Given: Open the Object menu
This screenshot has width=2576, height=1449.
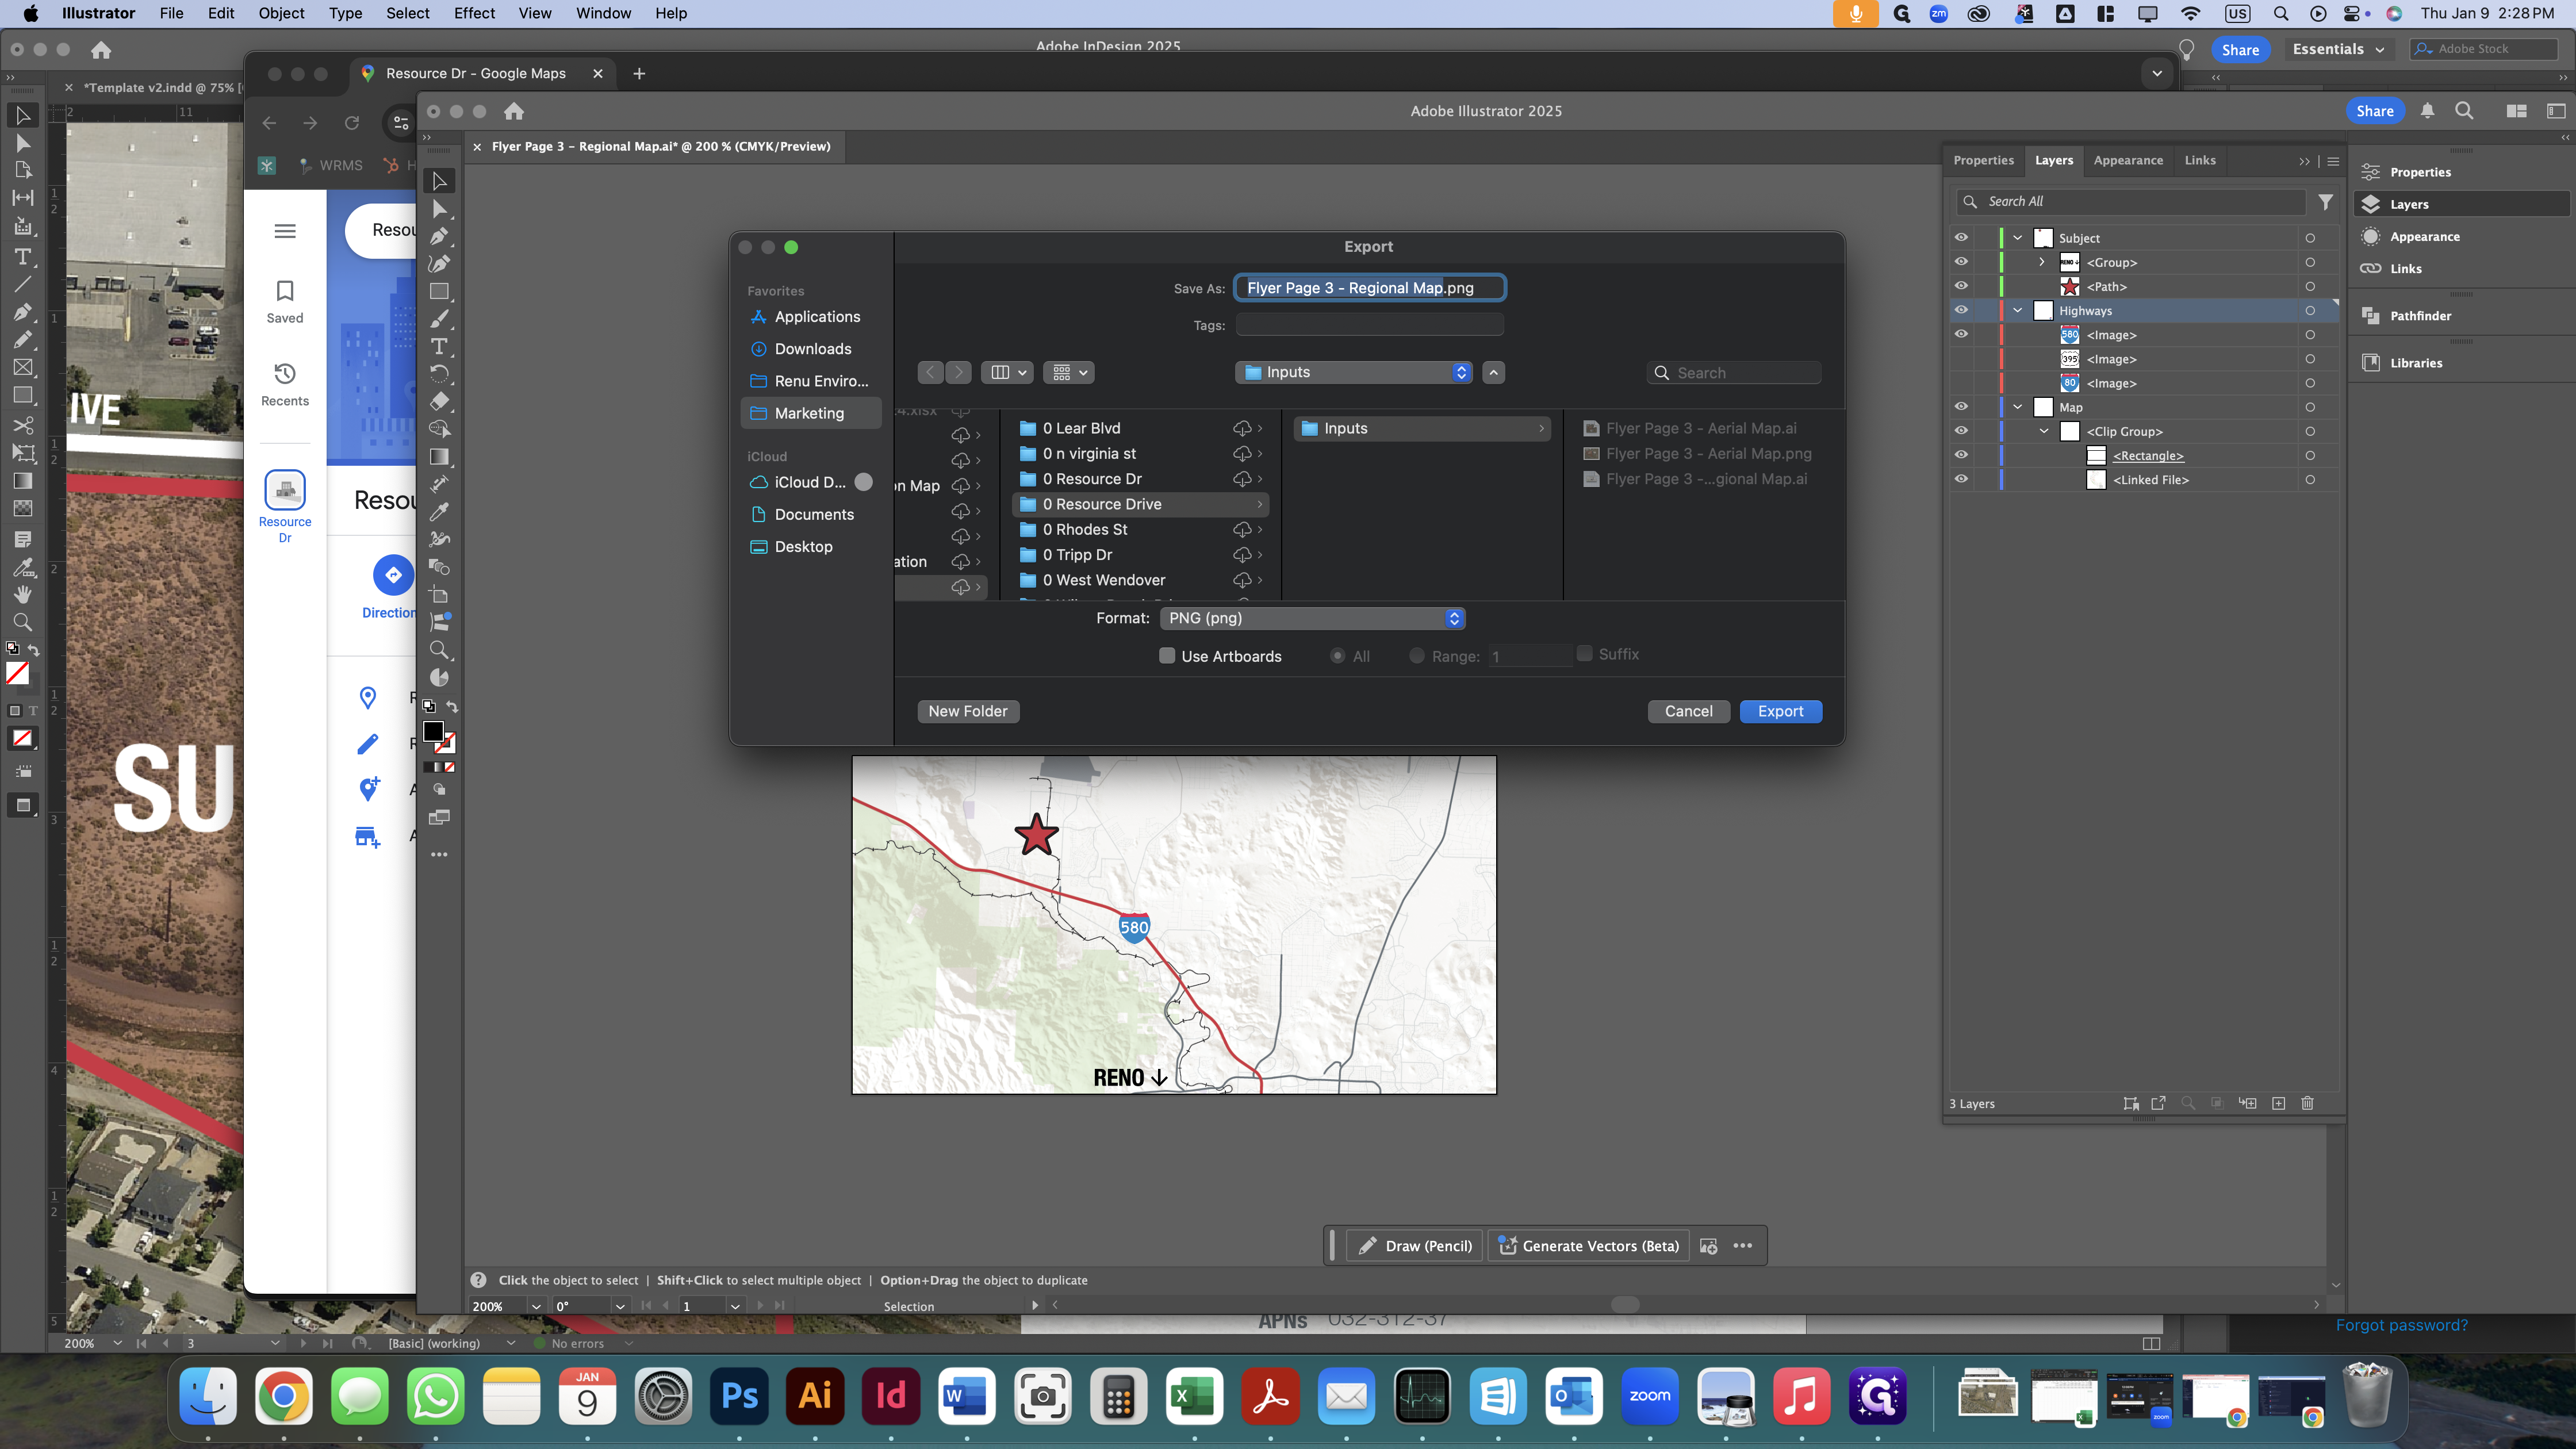Looking at the screenshot, I should pos(281,13).
